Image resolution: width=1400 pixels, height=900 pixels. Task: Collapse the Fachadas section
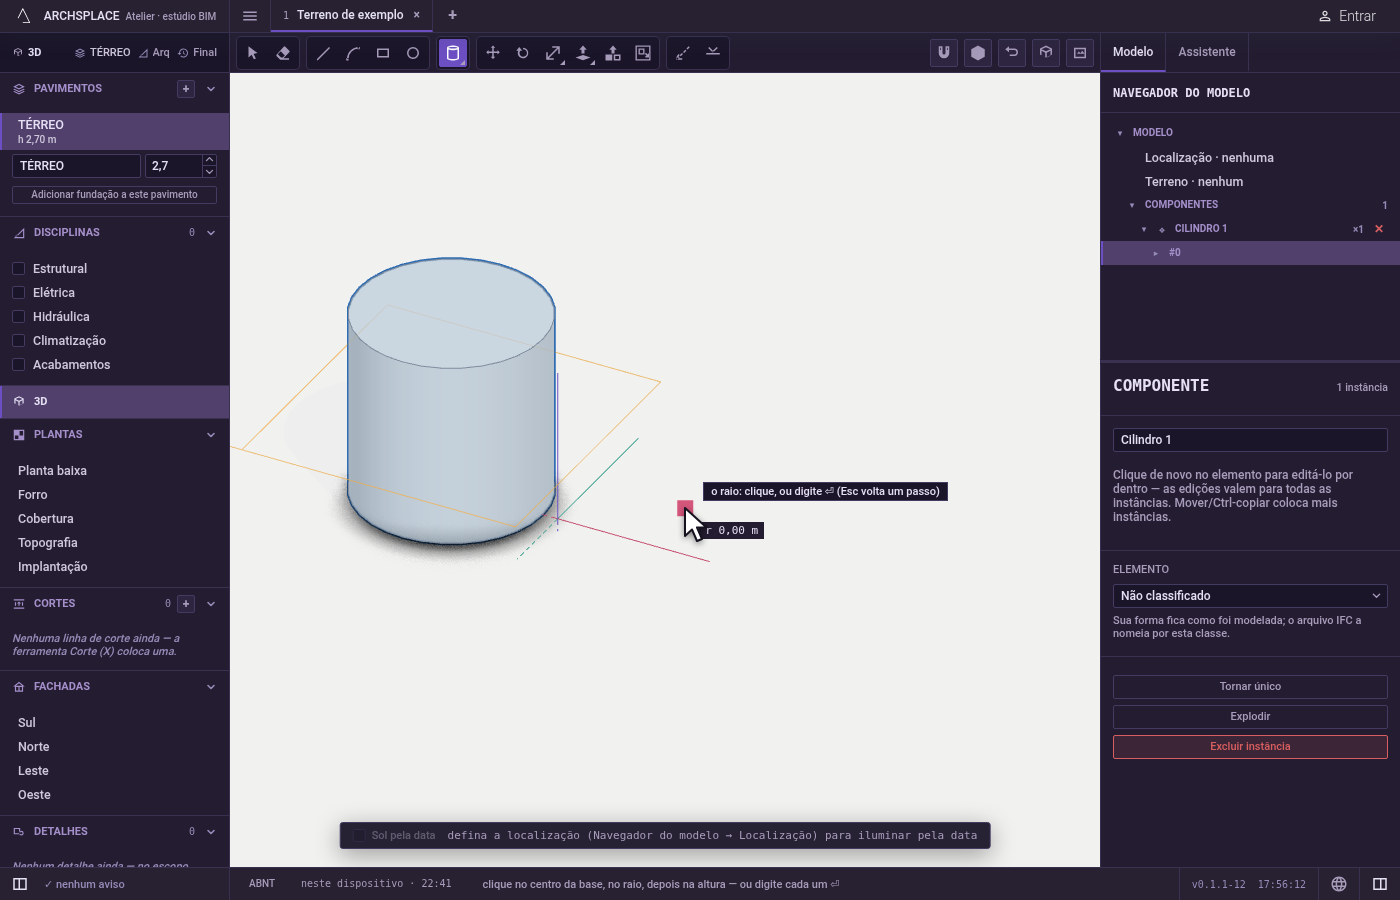pyautogui.click(x=211, y=687)
